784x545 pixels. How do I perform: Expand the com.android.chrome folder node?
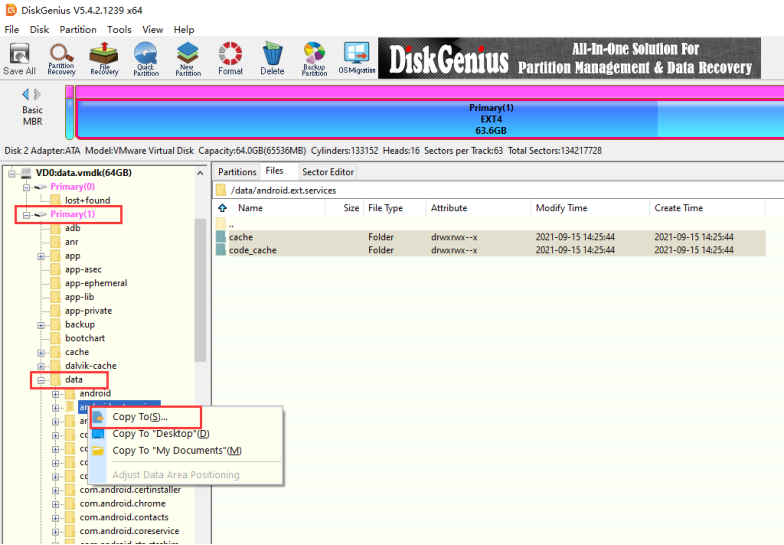[56, 504]
